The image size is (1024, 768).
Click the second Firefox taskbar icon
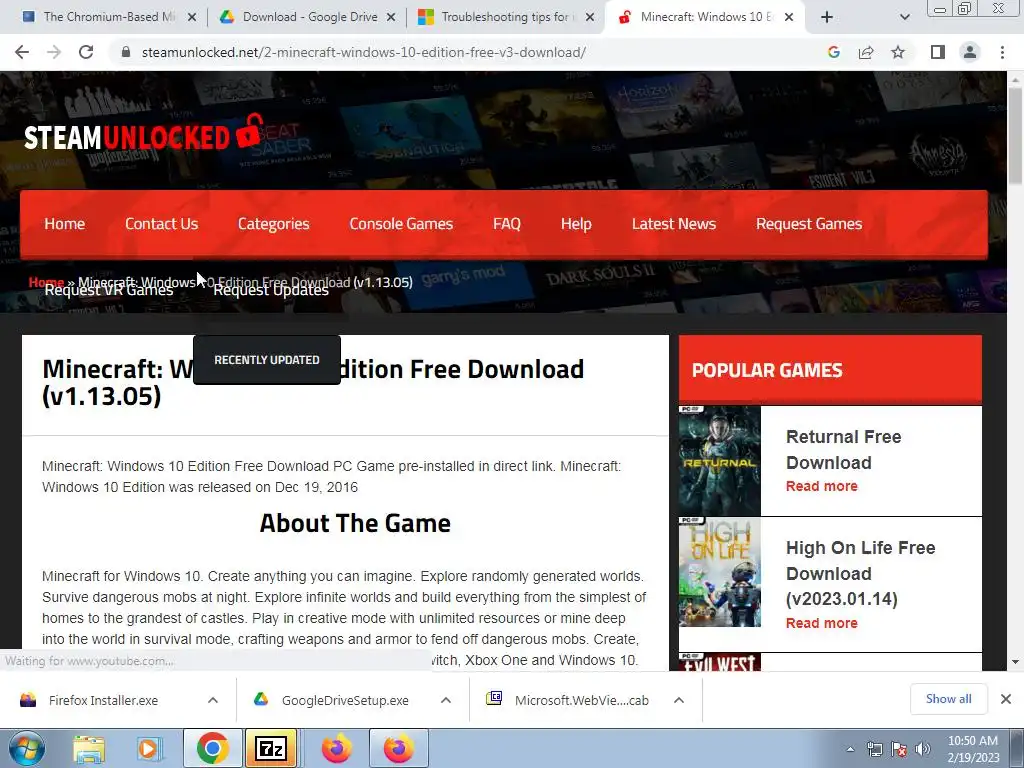(x=398, y=748)
